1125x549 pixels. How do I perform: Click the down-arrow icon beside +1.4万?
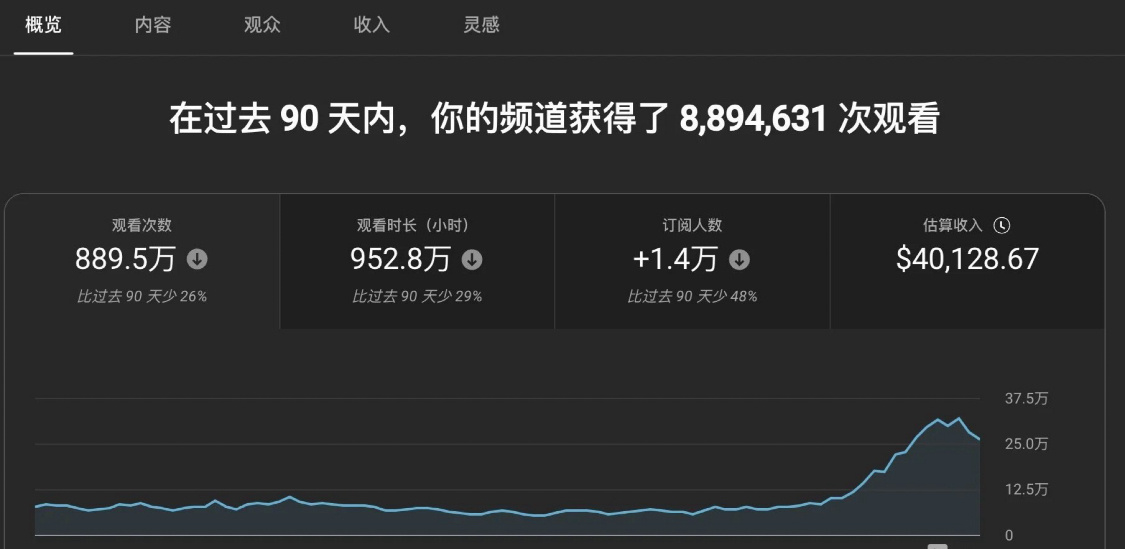[x=740, y=259]
